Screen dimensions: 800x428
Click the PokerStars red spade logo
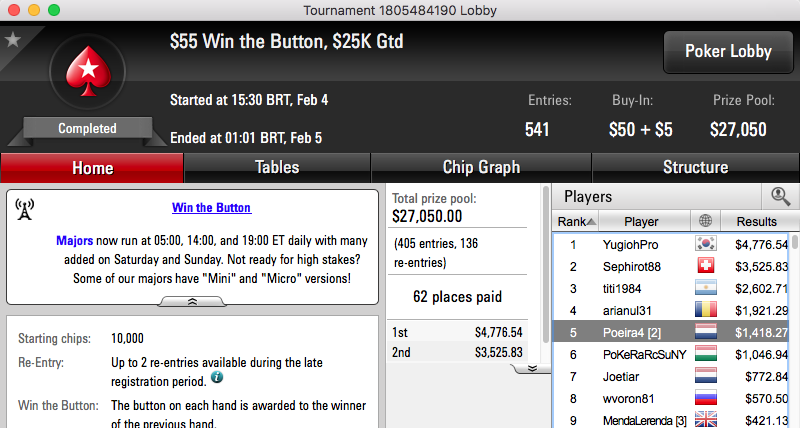(88, 71)
